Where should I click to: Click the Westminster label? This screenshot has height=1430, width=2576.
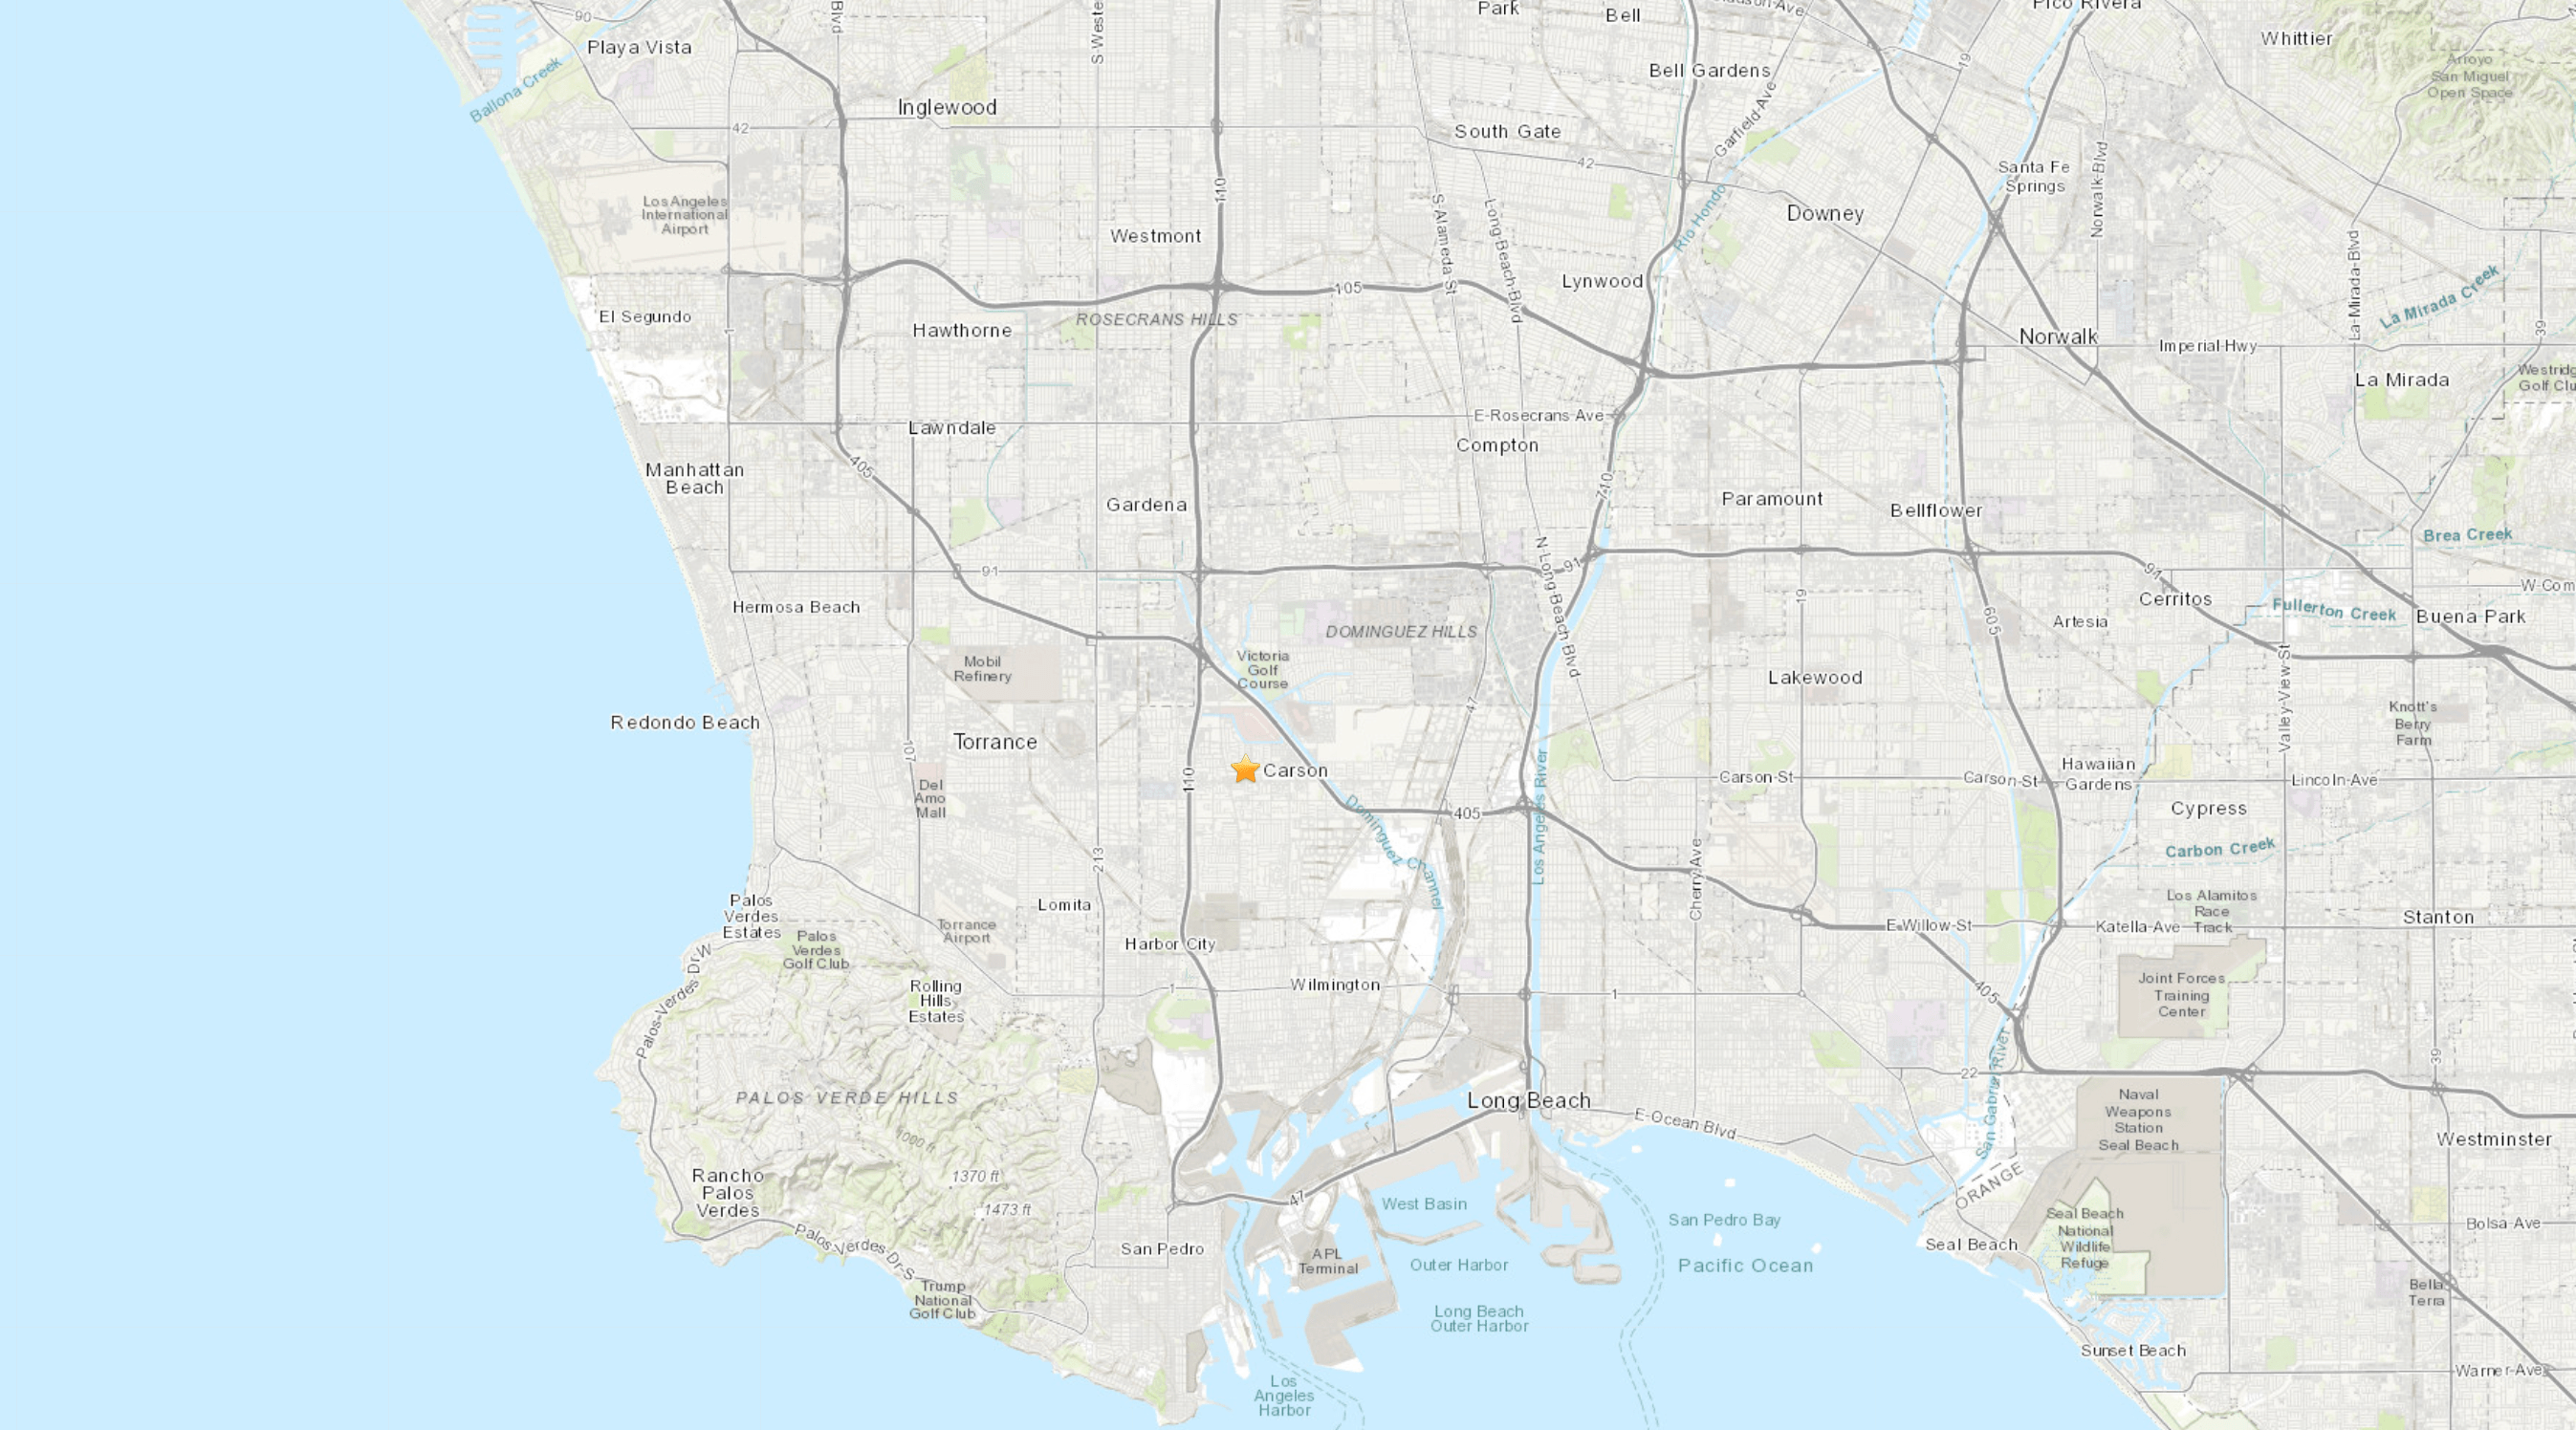[x=2494, y=1140]
